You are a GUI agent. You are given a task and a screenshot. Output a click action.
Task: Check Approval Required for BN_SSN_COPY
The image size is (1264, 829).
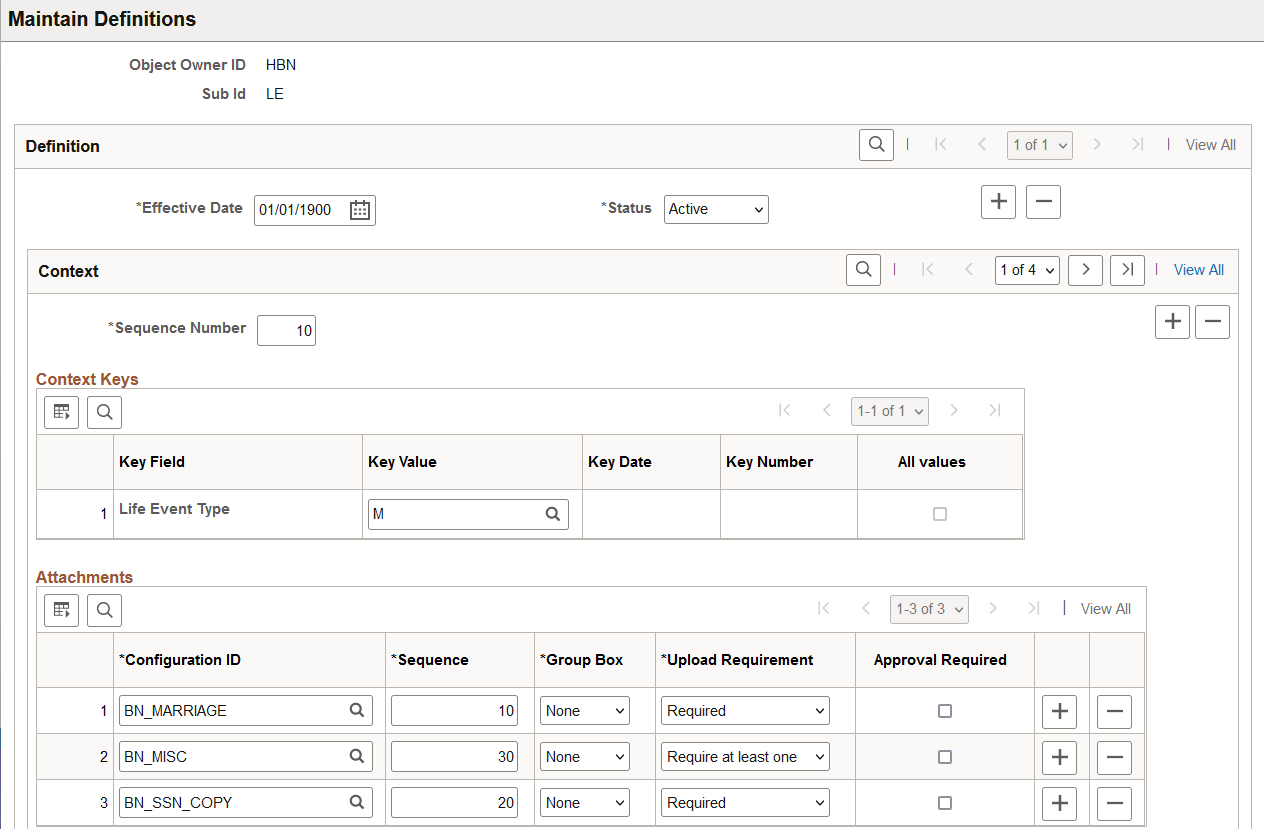(x=944, y=803)
